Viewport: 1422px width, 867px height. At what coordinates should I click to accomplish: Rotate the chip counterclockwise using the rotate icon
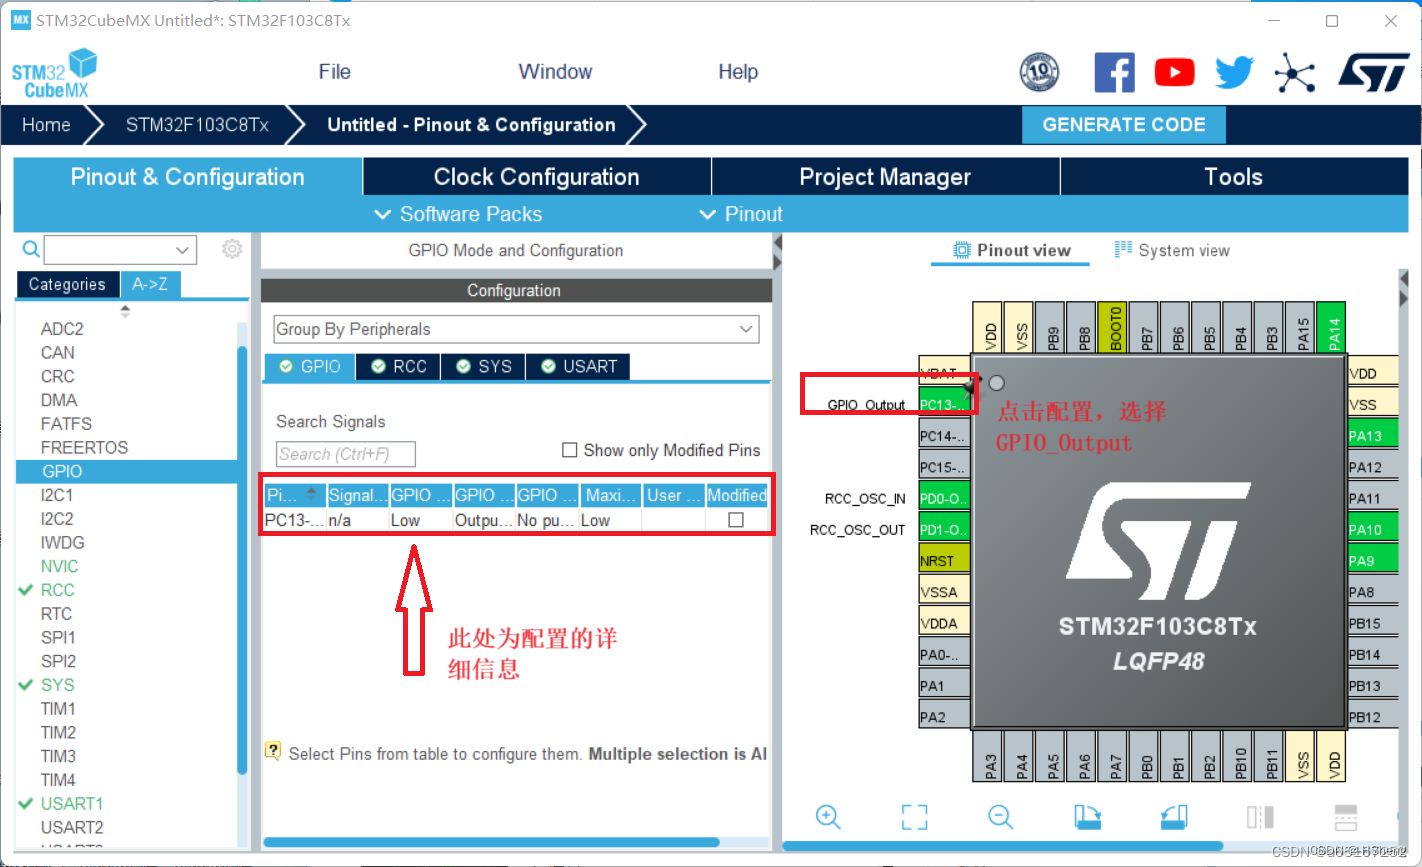1172,817
